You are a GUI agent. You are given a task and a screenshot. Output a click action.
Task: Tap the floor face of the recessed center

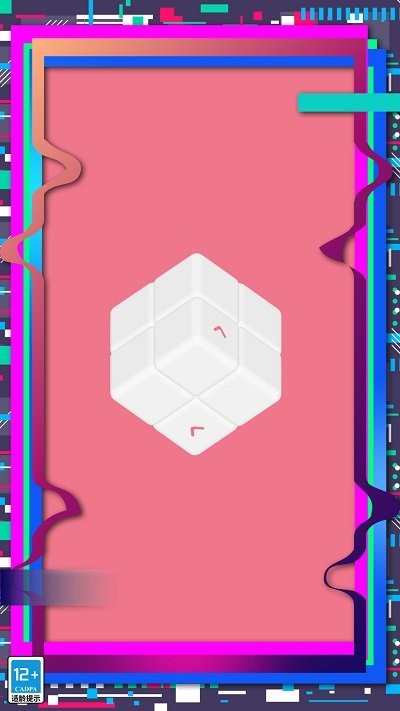coord(196,365)
